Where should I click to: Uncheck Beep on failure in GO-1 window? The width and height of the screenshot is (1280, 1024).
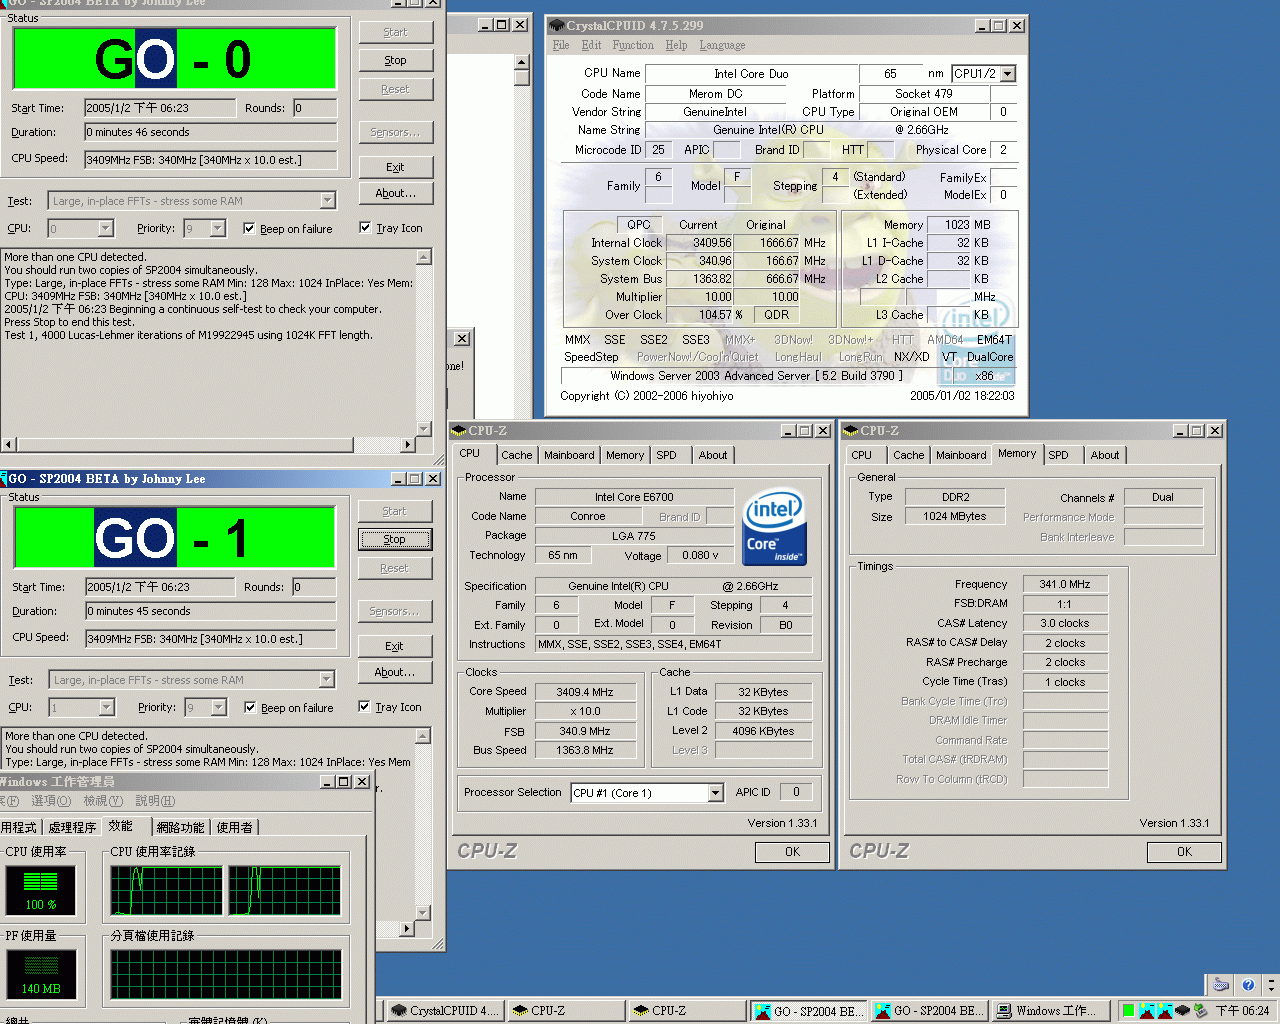coord(250,708)
